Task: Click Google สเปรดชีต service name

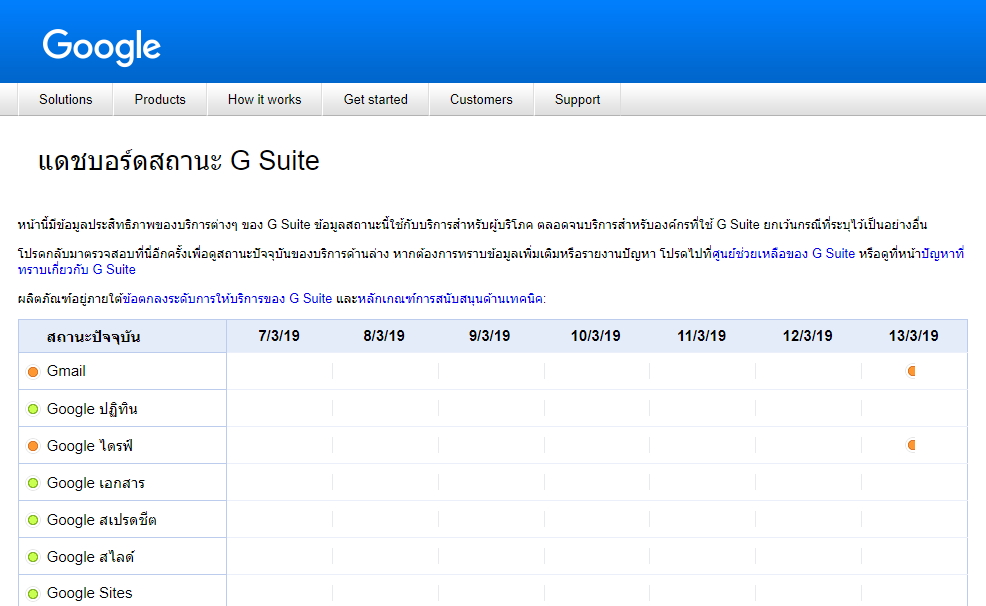Action: pos(101,520)
